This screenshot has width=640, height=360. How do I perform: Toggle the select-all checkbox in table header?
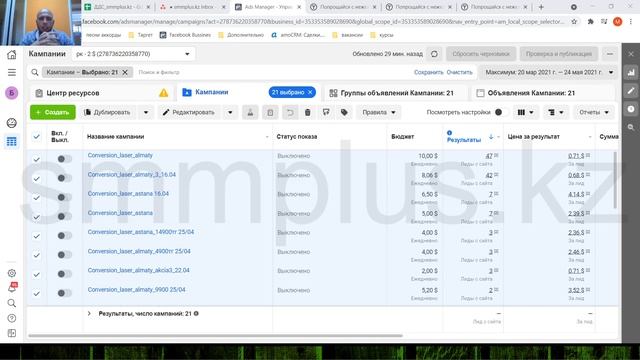36,137
